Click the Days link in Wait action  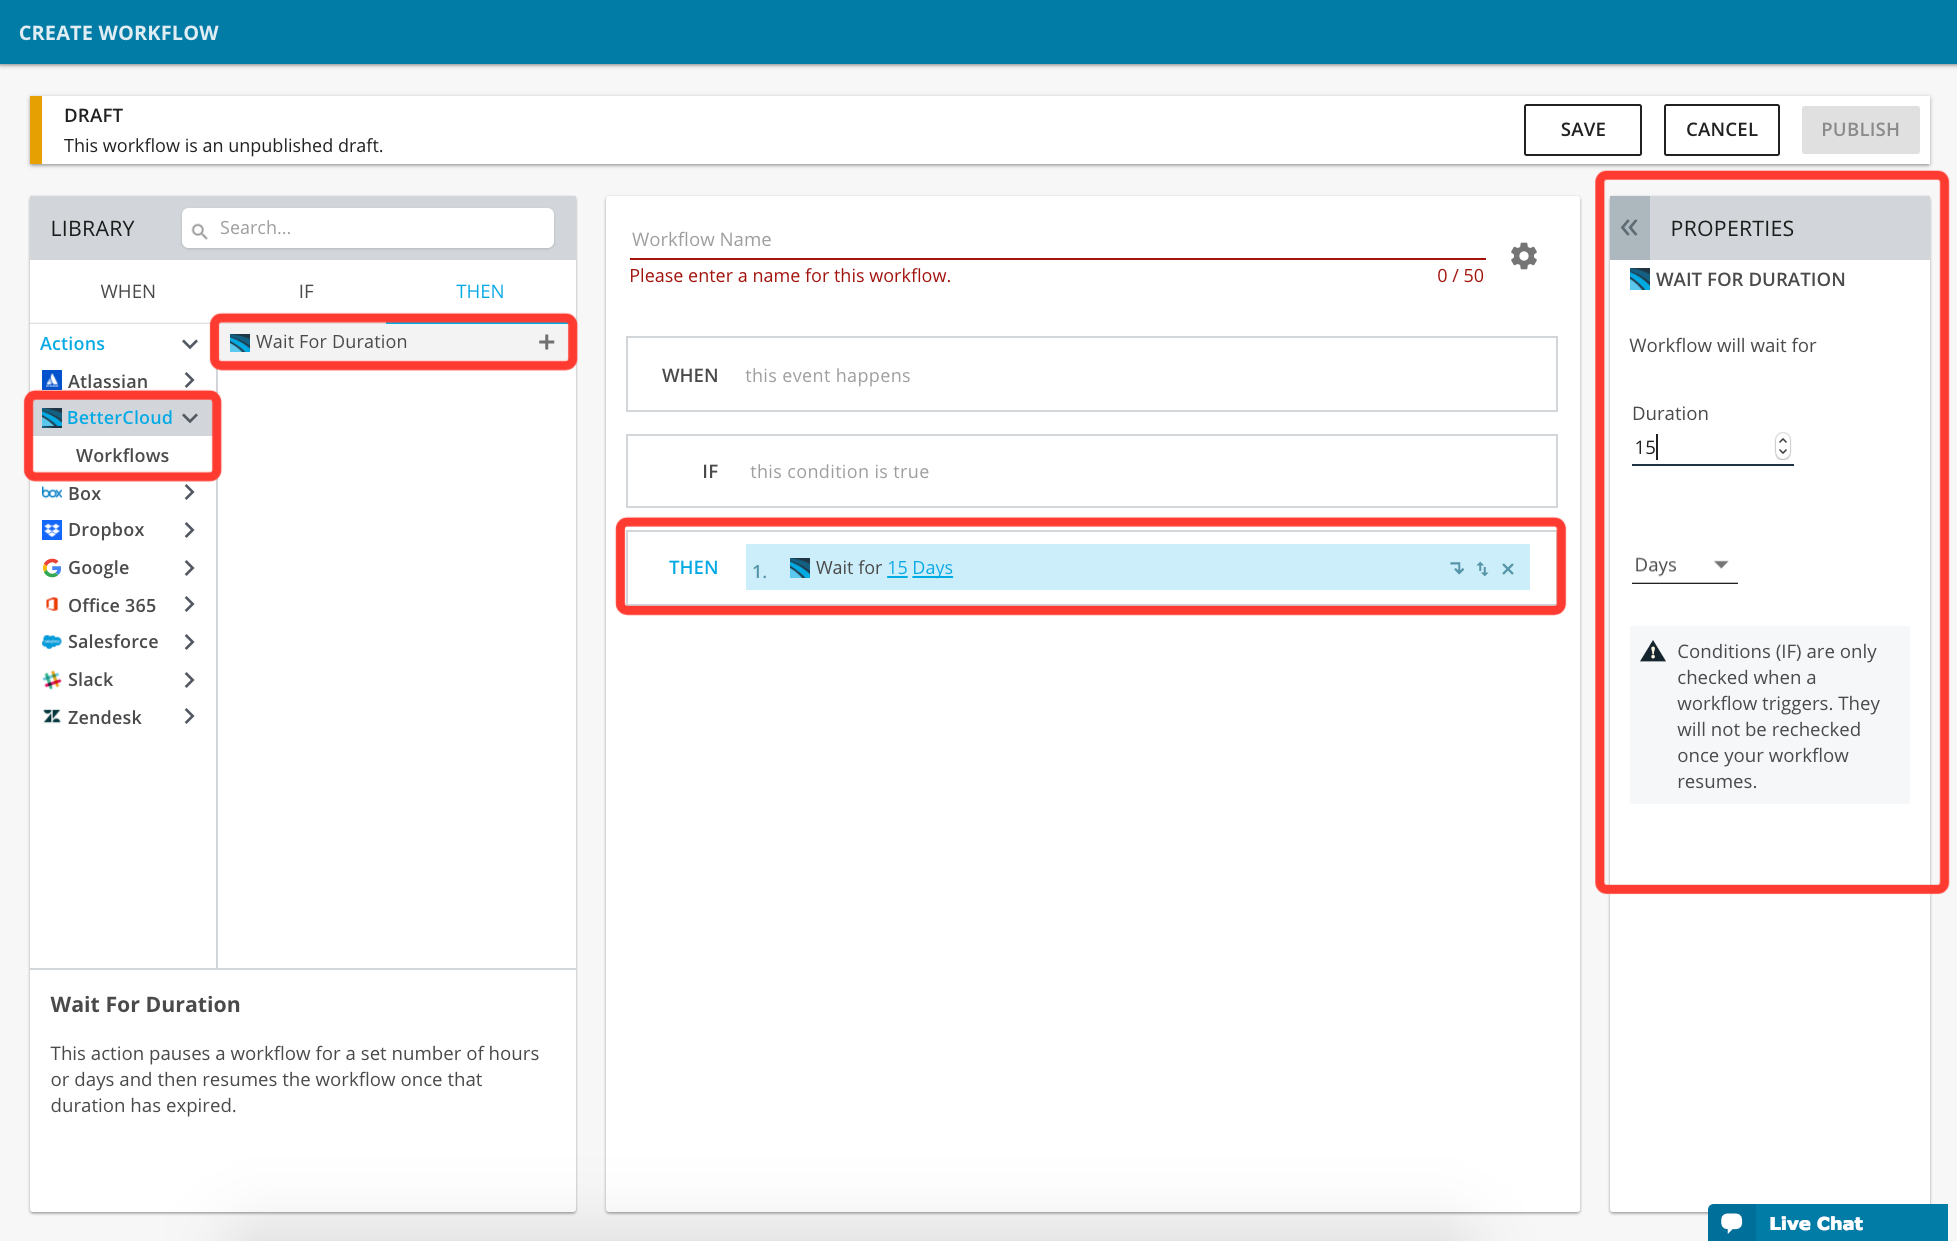point(932,568)
